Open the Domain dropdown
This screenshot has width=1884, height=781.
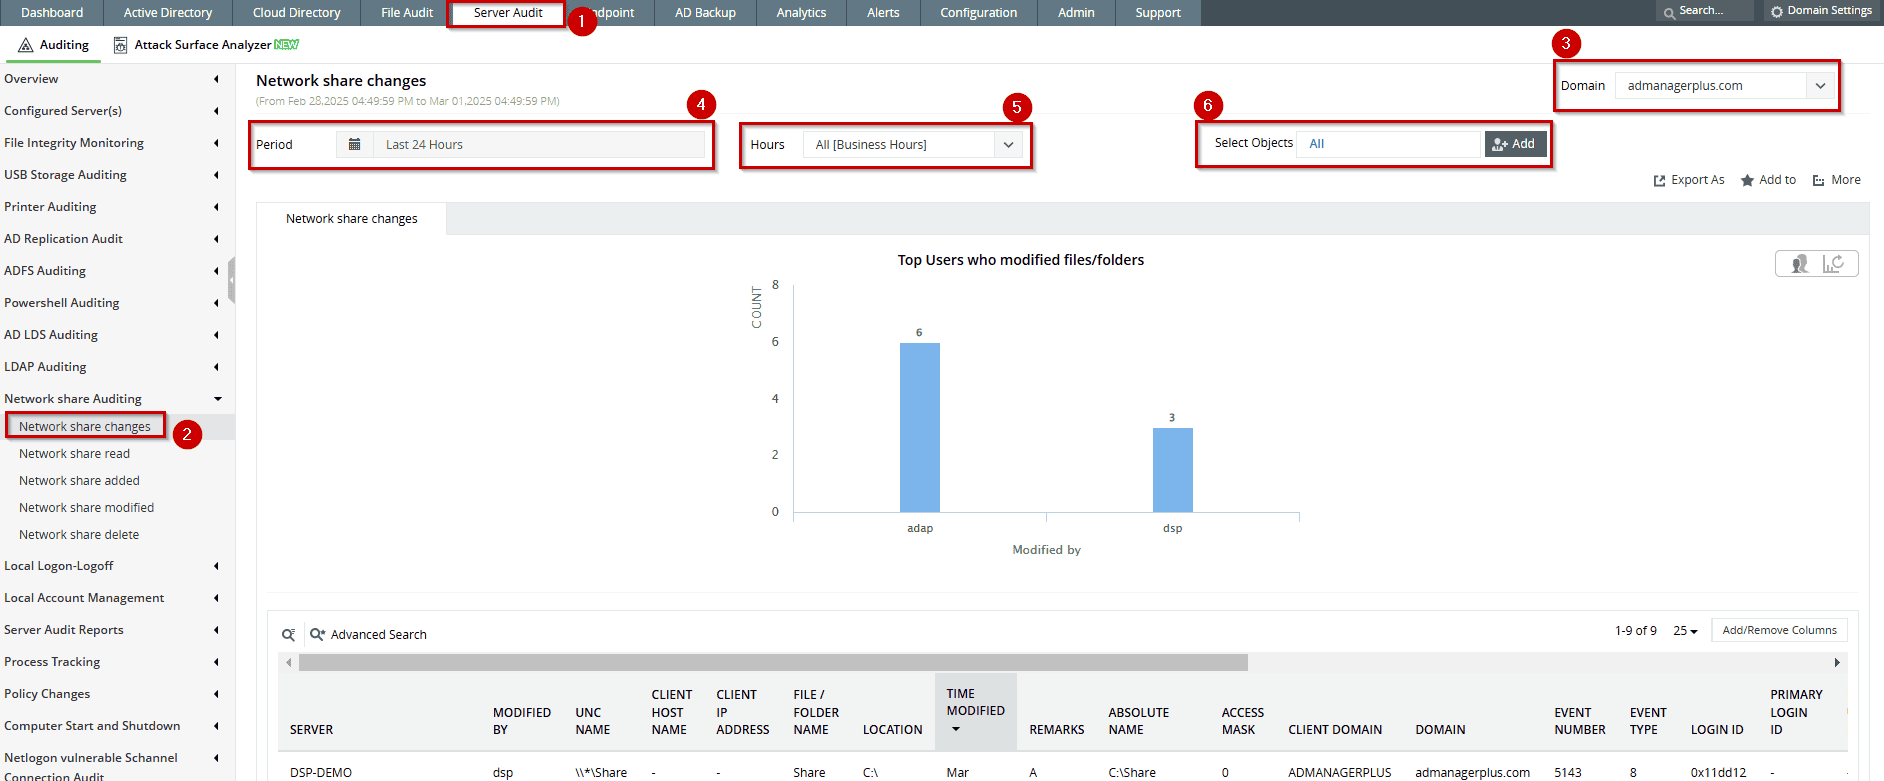coord(1820,86)
